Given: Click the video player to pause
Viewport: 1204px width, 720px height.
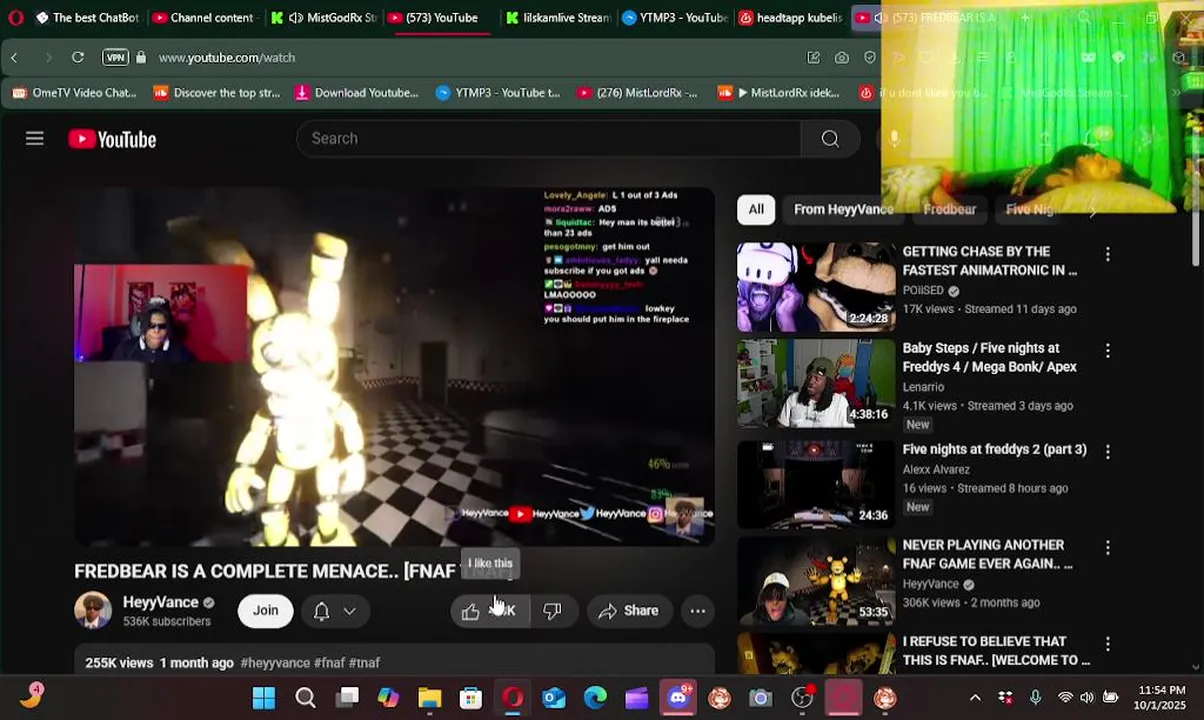Looking at the screenshot, I should pyautogui.click(x=394, y=367).
